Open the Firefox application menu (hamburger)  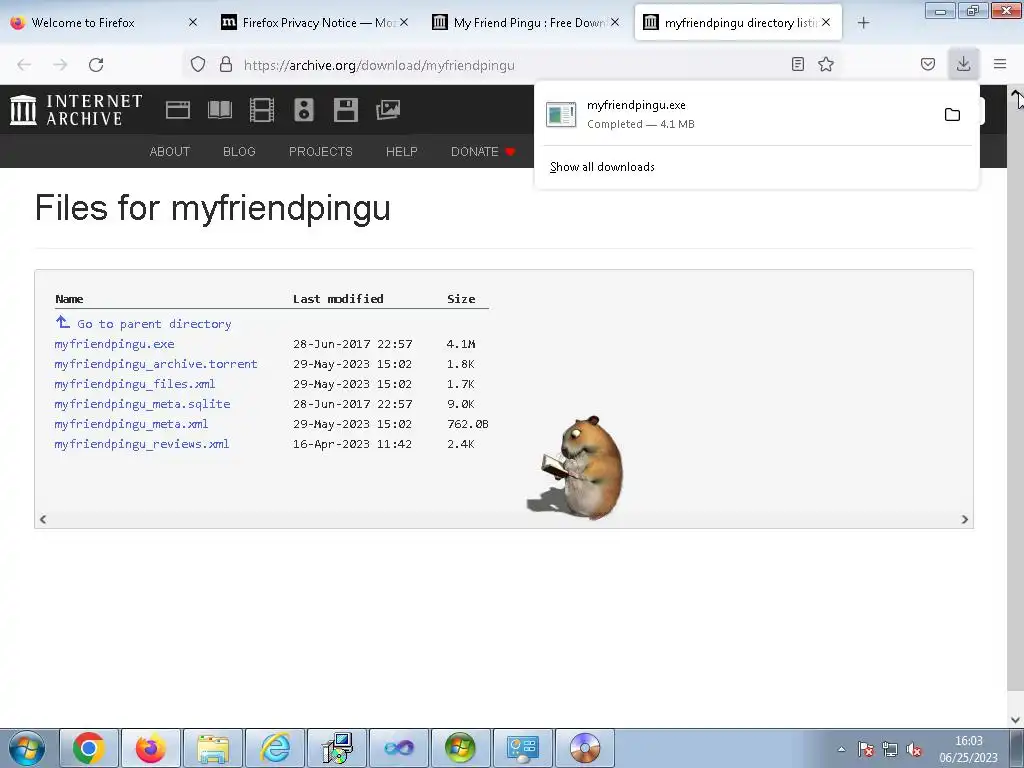pos(1000,64)
